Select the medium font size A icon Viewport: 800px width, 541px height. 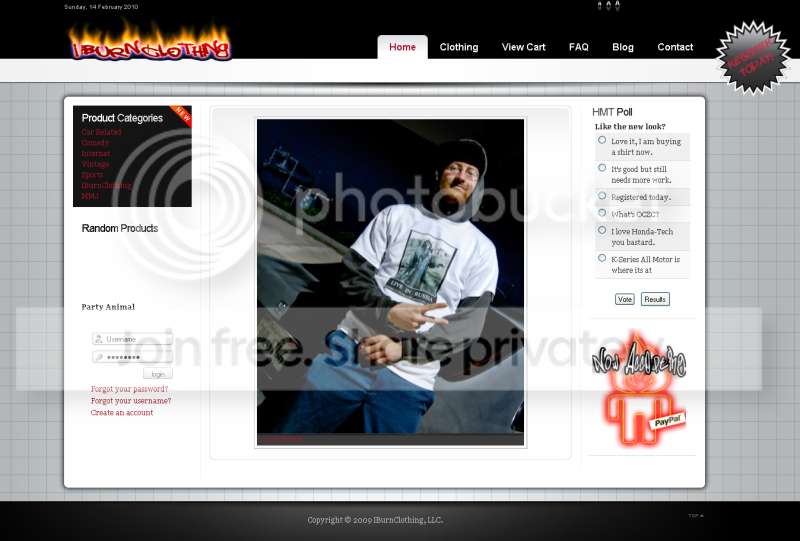608,6
